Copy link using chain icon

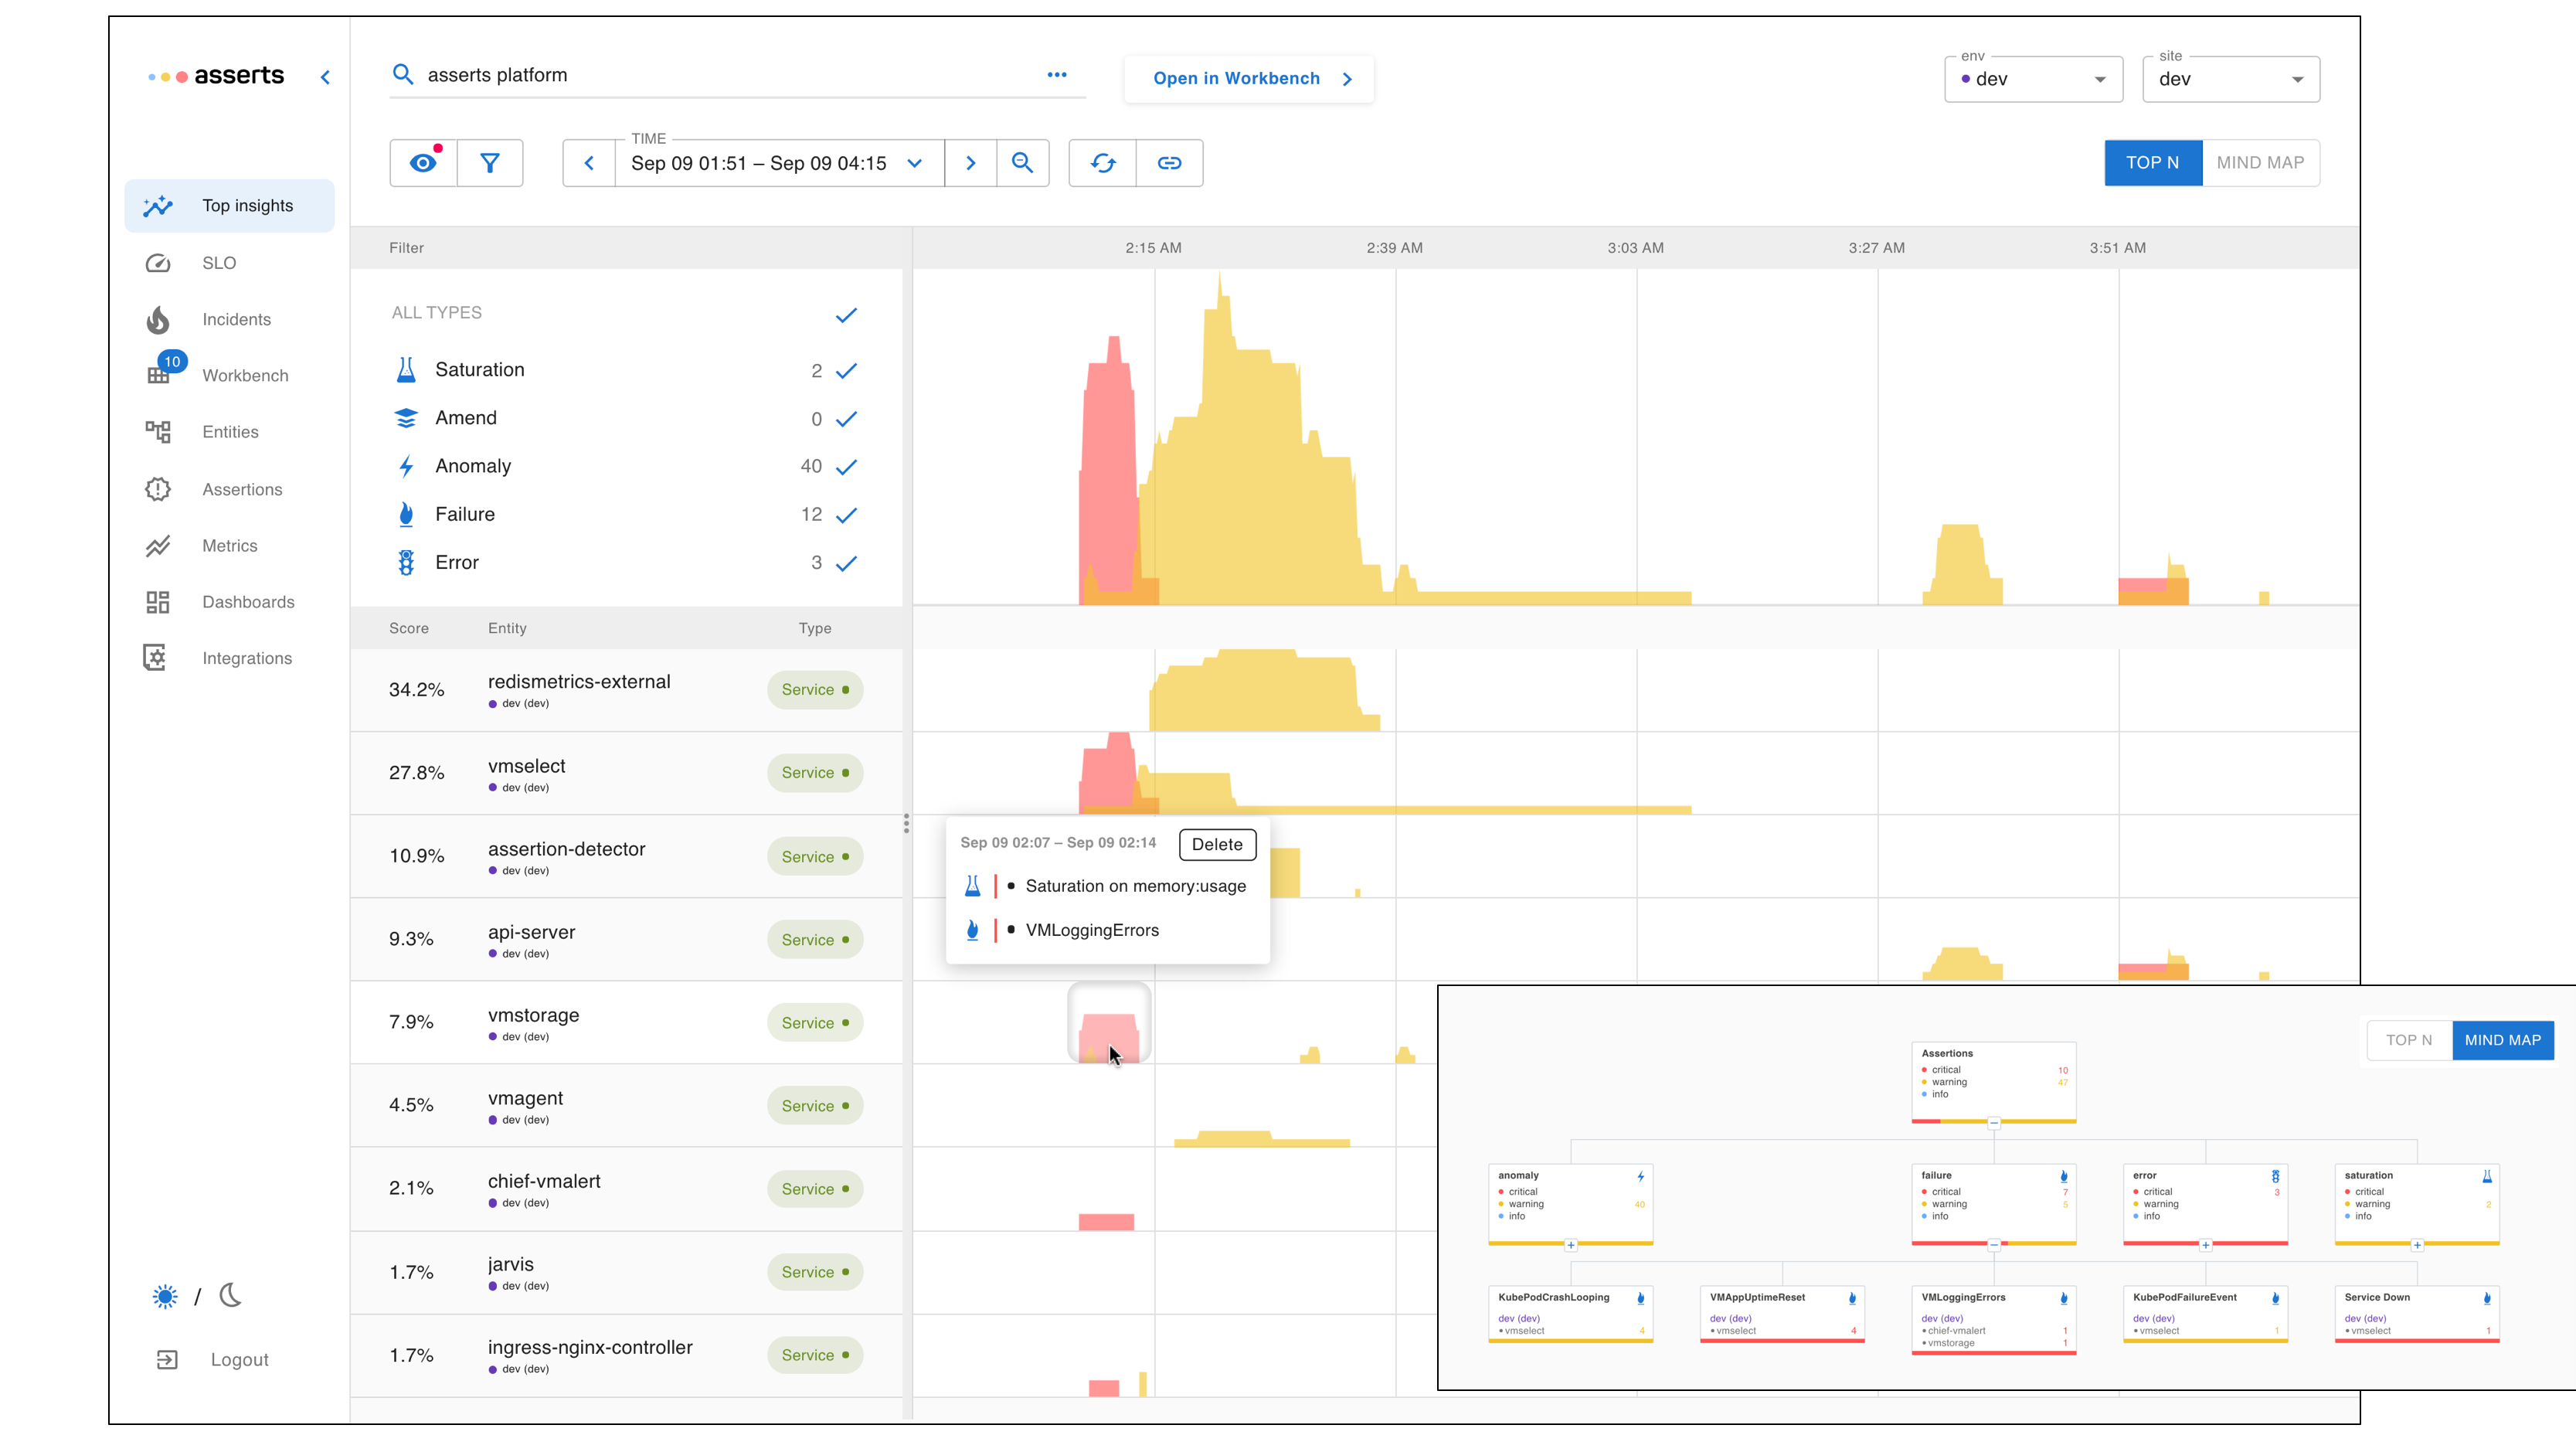[x=1169, y=163]
